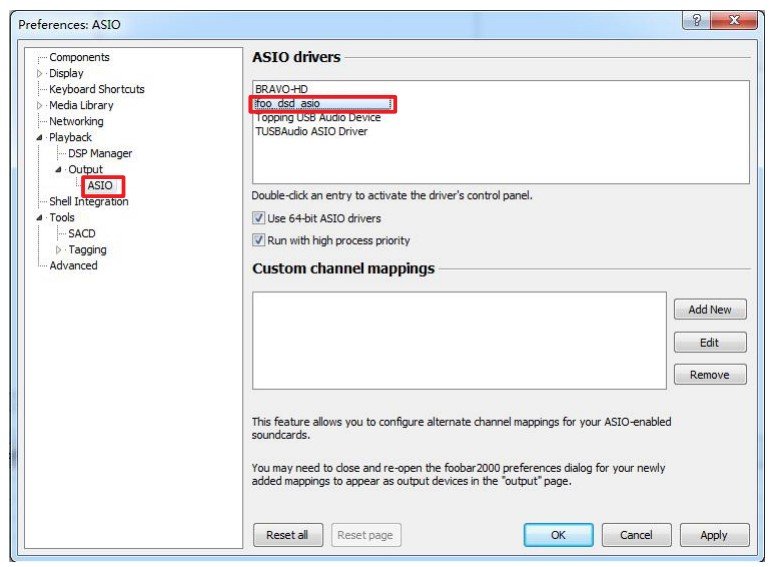Image resolution: width=774 pixels, height=567 pixels.
Task: Click the Remove mapping button
Action: (710, 375)
